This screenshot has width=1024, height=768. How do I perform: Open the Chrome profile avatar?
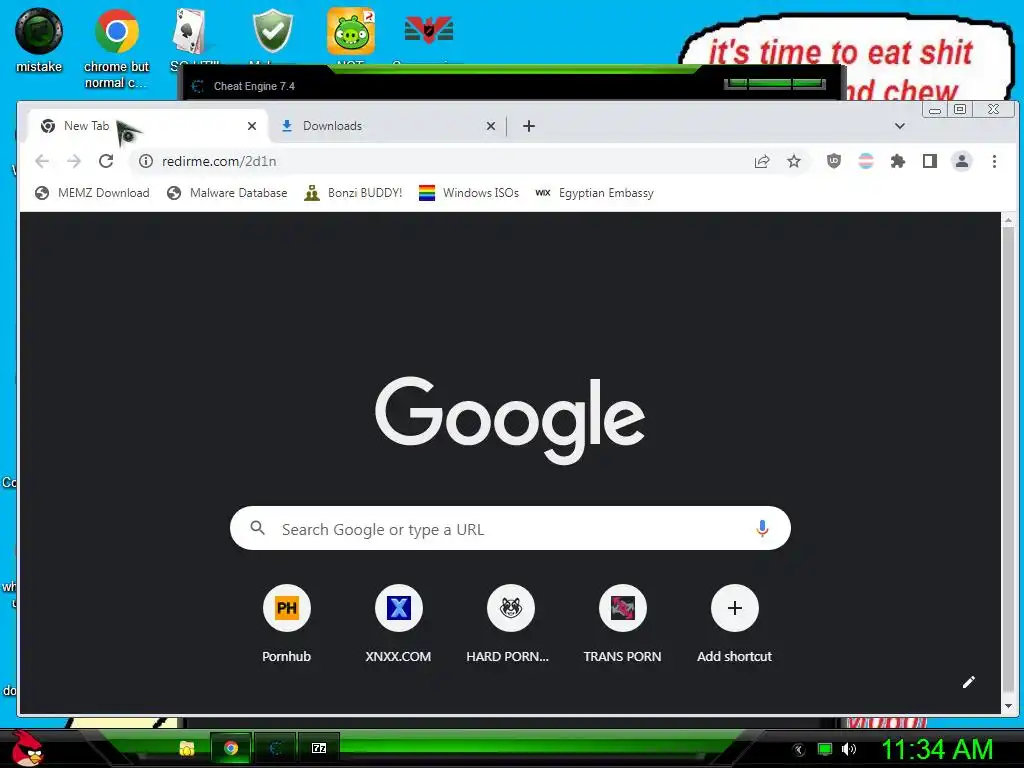[962, 161]
